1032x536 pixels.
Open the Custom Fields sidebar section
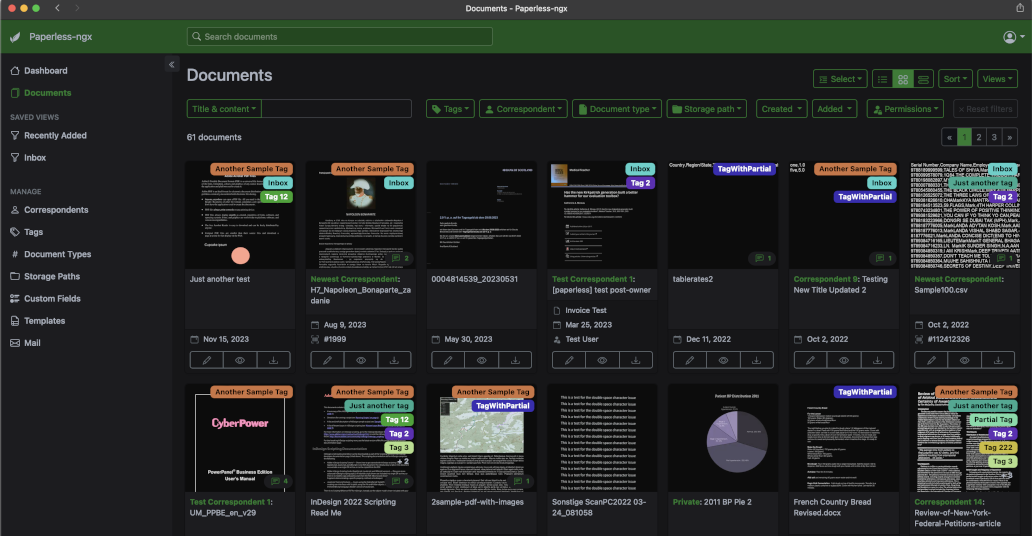[52, 299]
